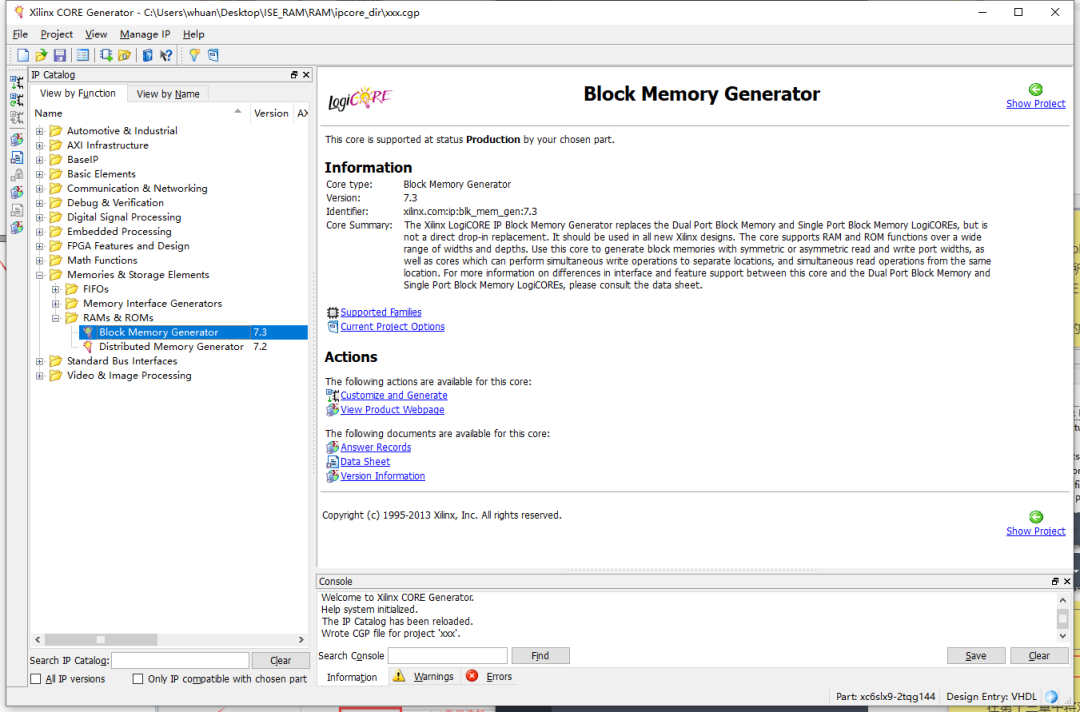This screenshot has height=712, width=1080.
Task: Show the console Information tab
Action: (352, 678)
